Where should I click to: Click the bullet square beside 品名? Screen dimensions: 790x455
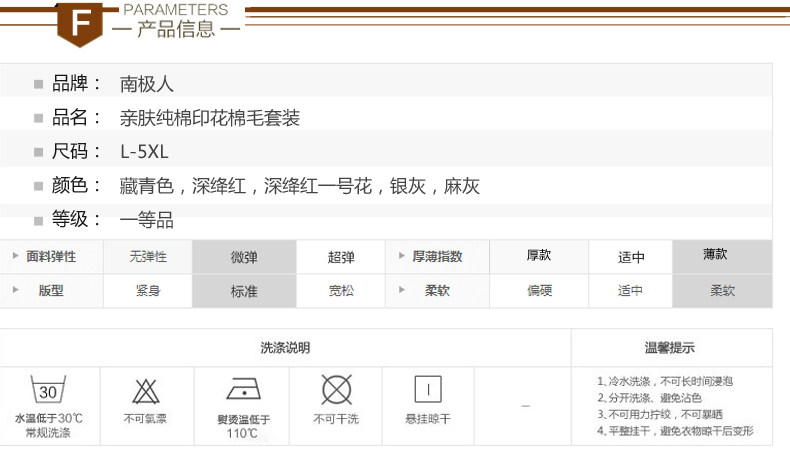(38, 118)
